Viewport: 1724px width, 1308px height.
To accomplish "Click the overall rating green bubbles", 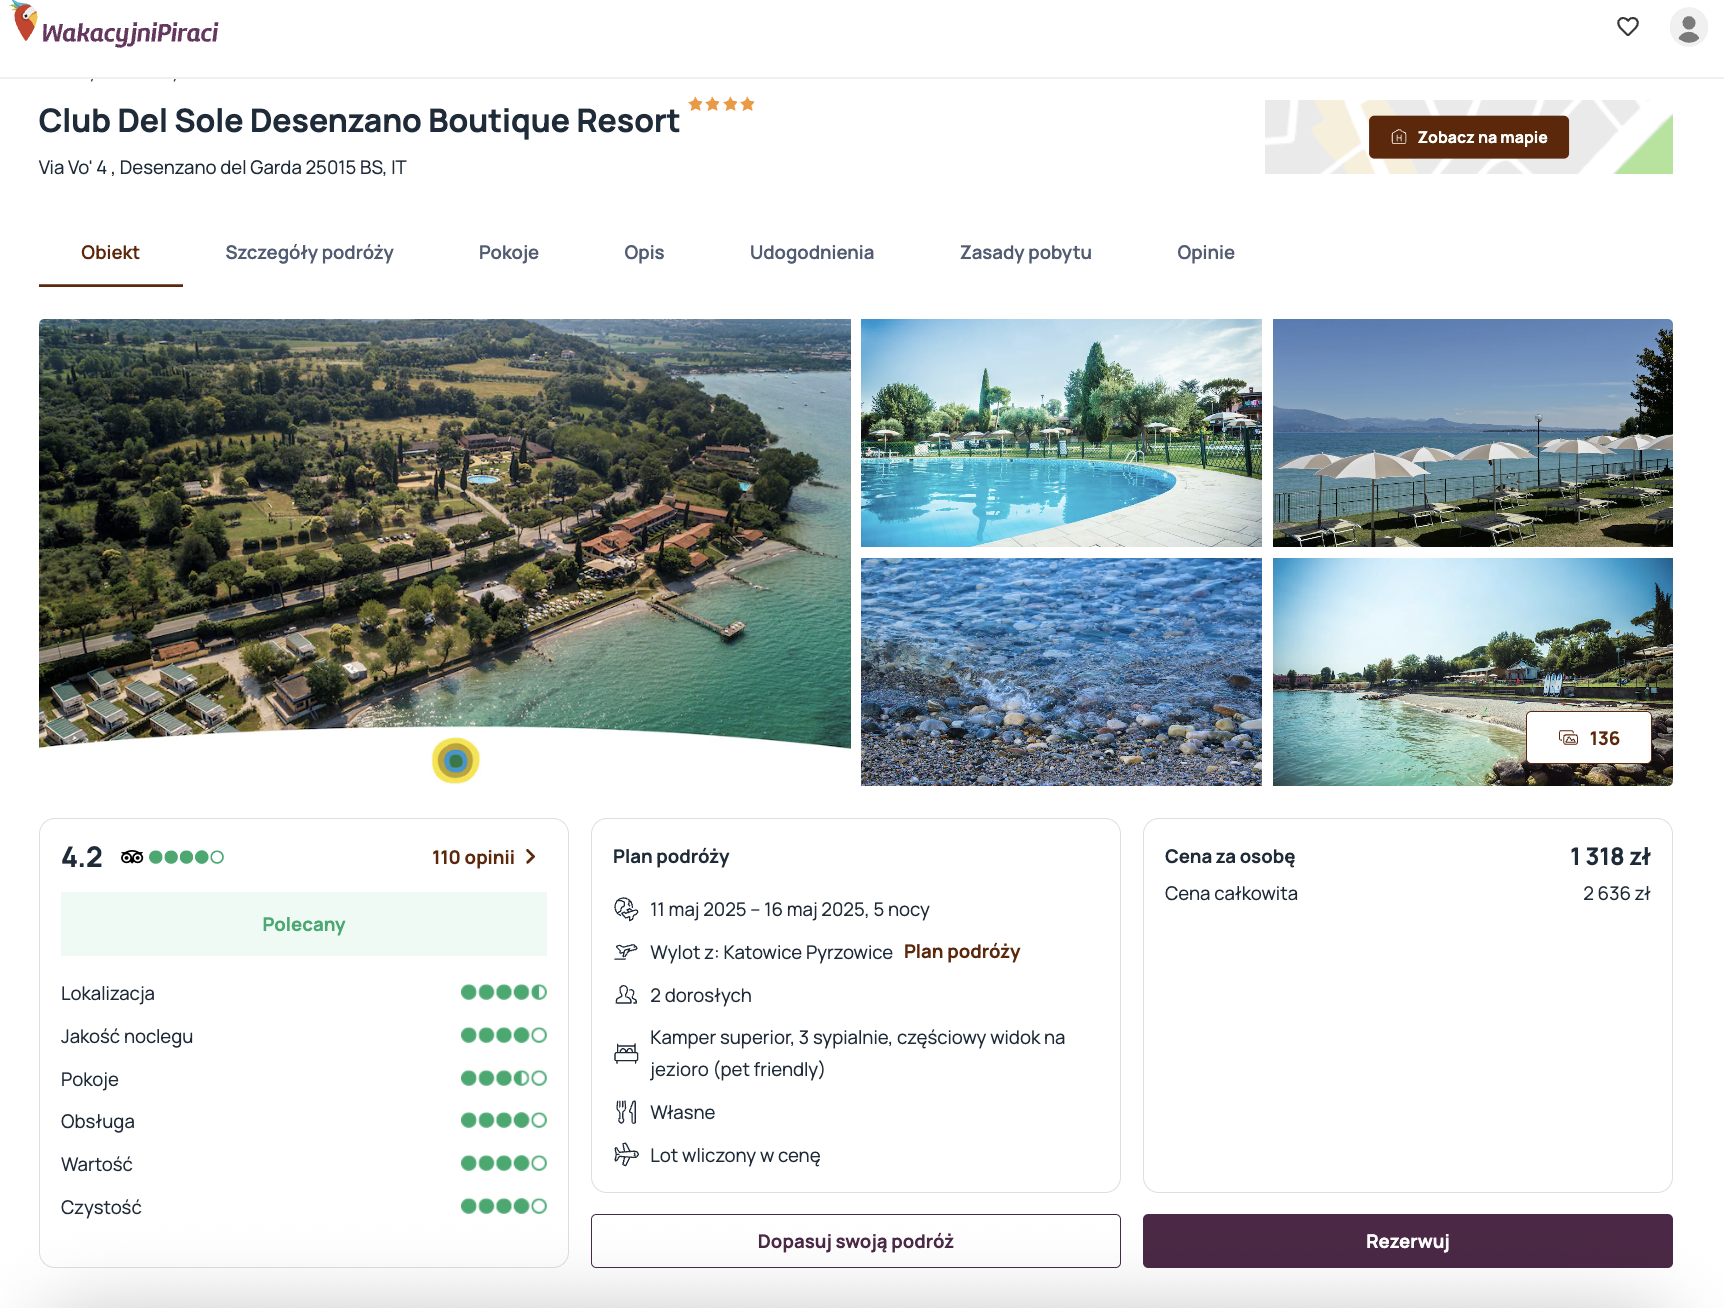I will 186,857.
